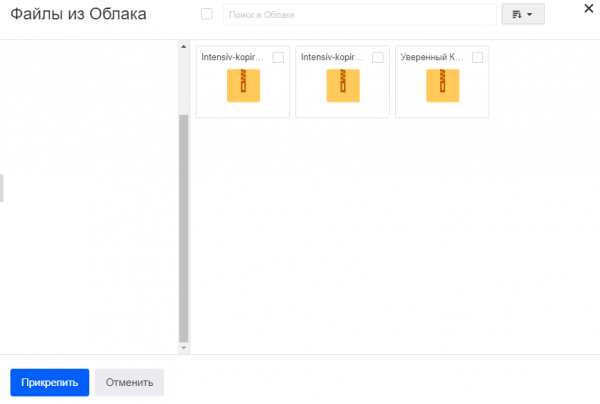This screenshot has height=404, width=600.
Task: Close the Файлы из Облака dialog
Action: [589, 8]
